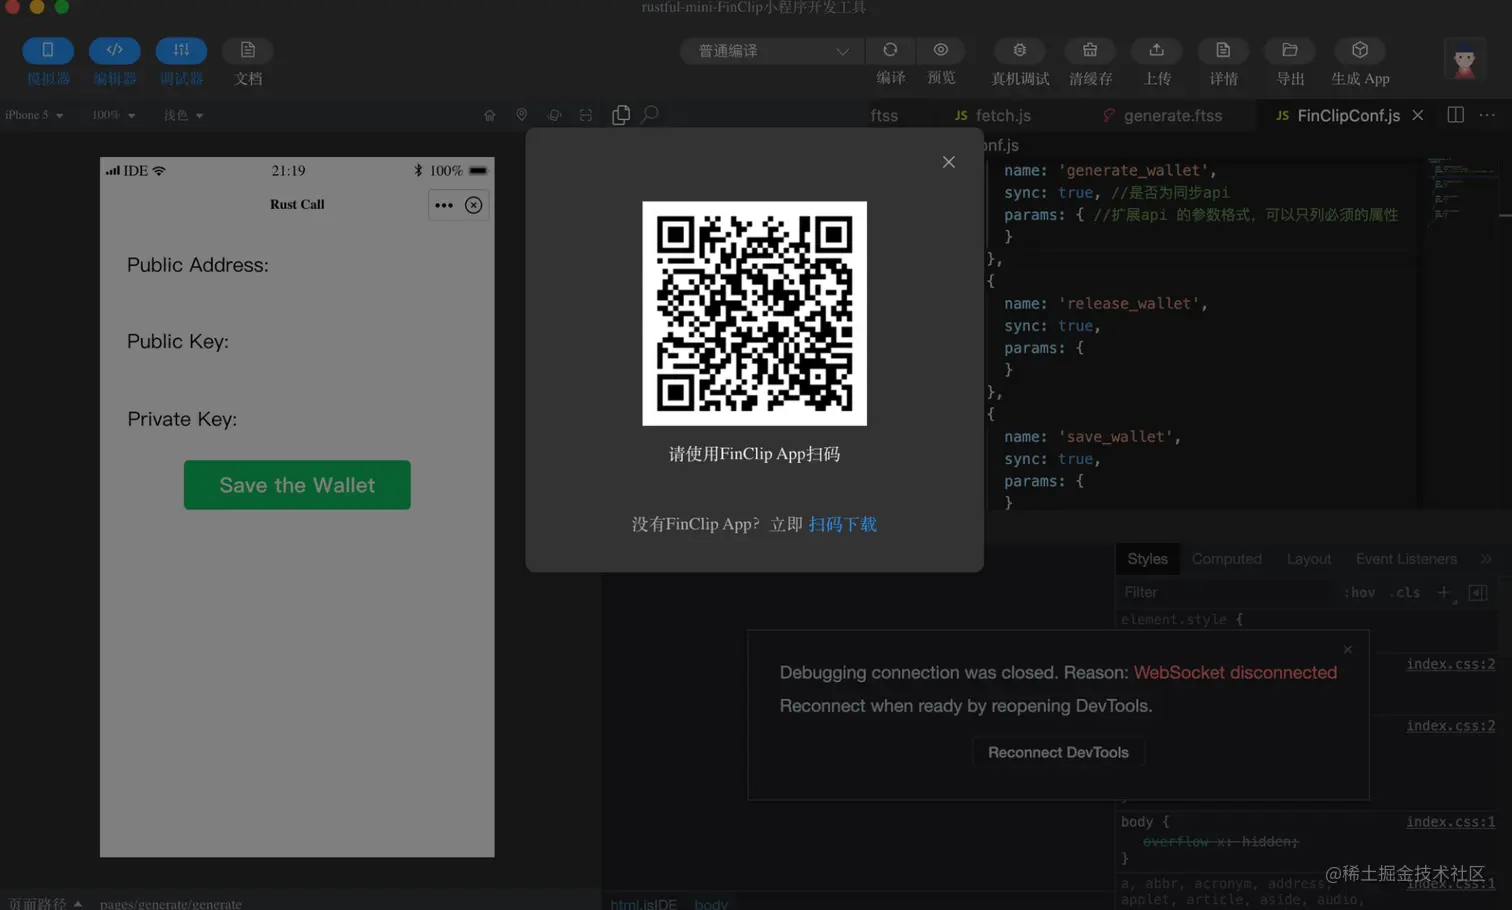Switch to the ftss tab
The height and width of the screenshot is (910, 1512).
(884, 116)
